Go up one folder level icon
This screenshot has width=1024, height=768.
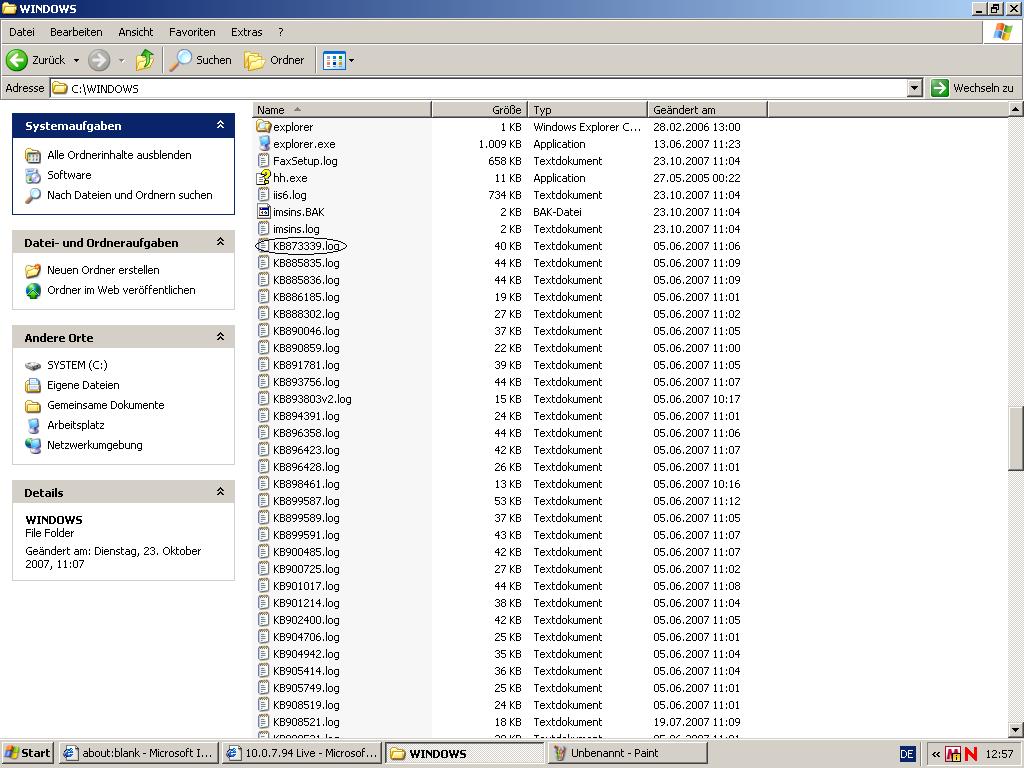point(145,60)
